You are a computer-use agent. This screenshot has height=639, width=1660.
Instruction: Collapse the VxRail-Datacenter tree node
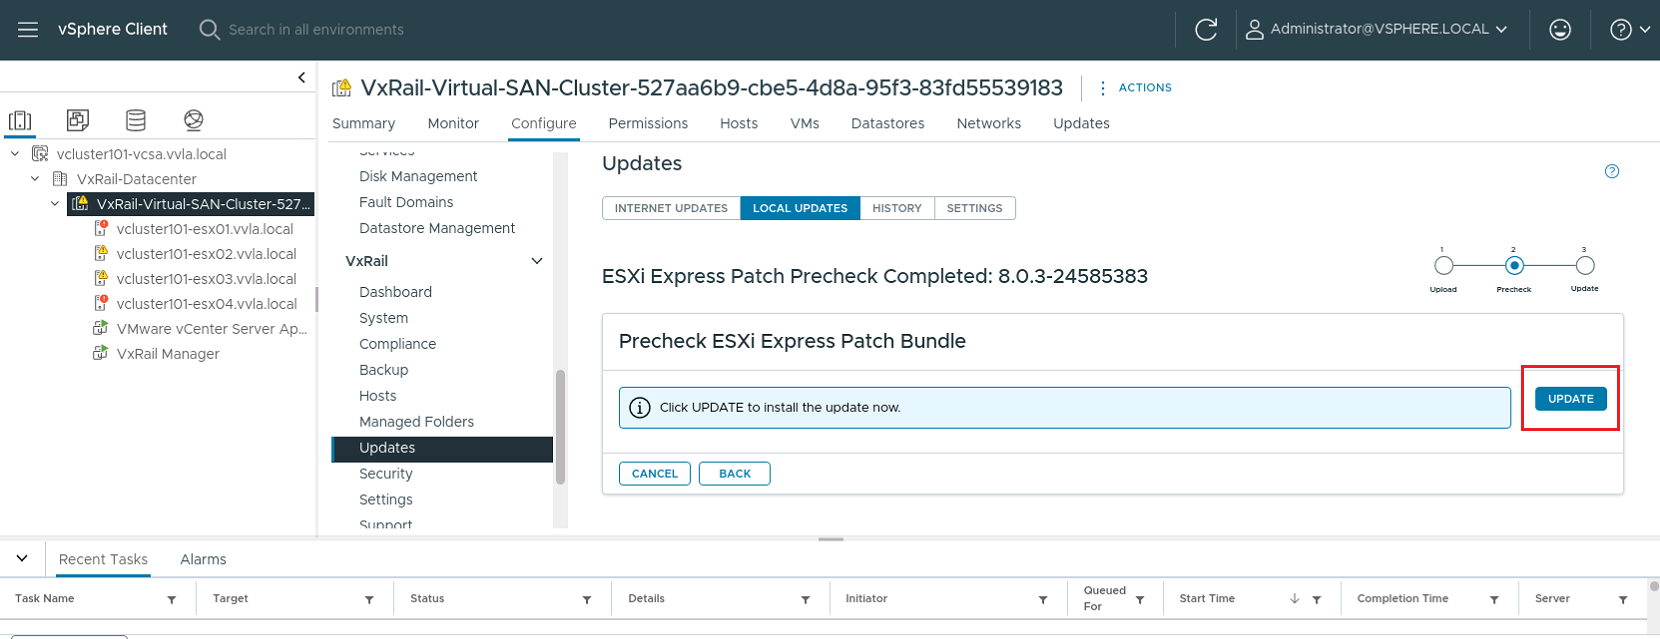[35, 179]
